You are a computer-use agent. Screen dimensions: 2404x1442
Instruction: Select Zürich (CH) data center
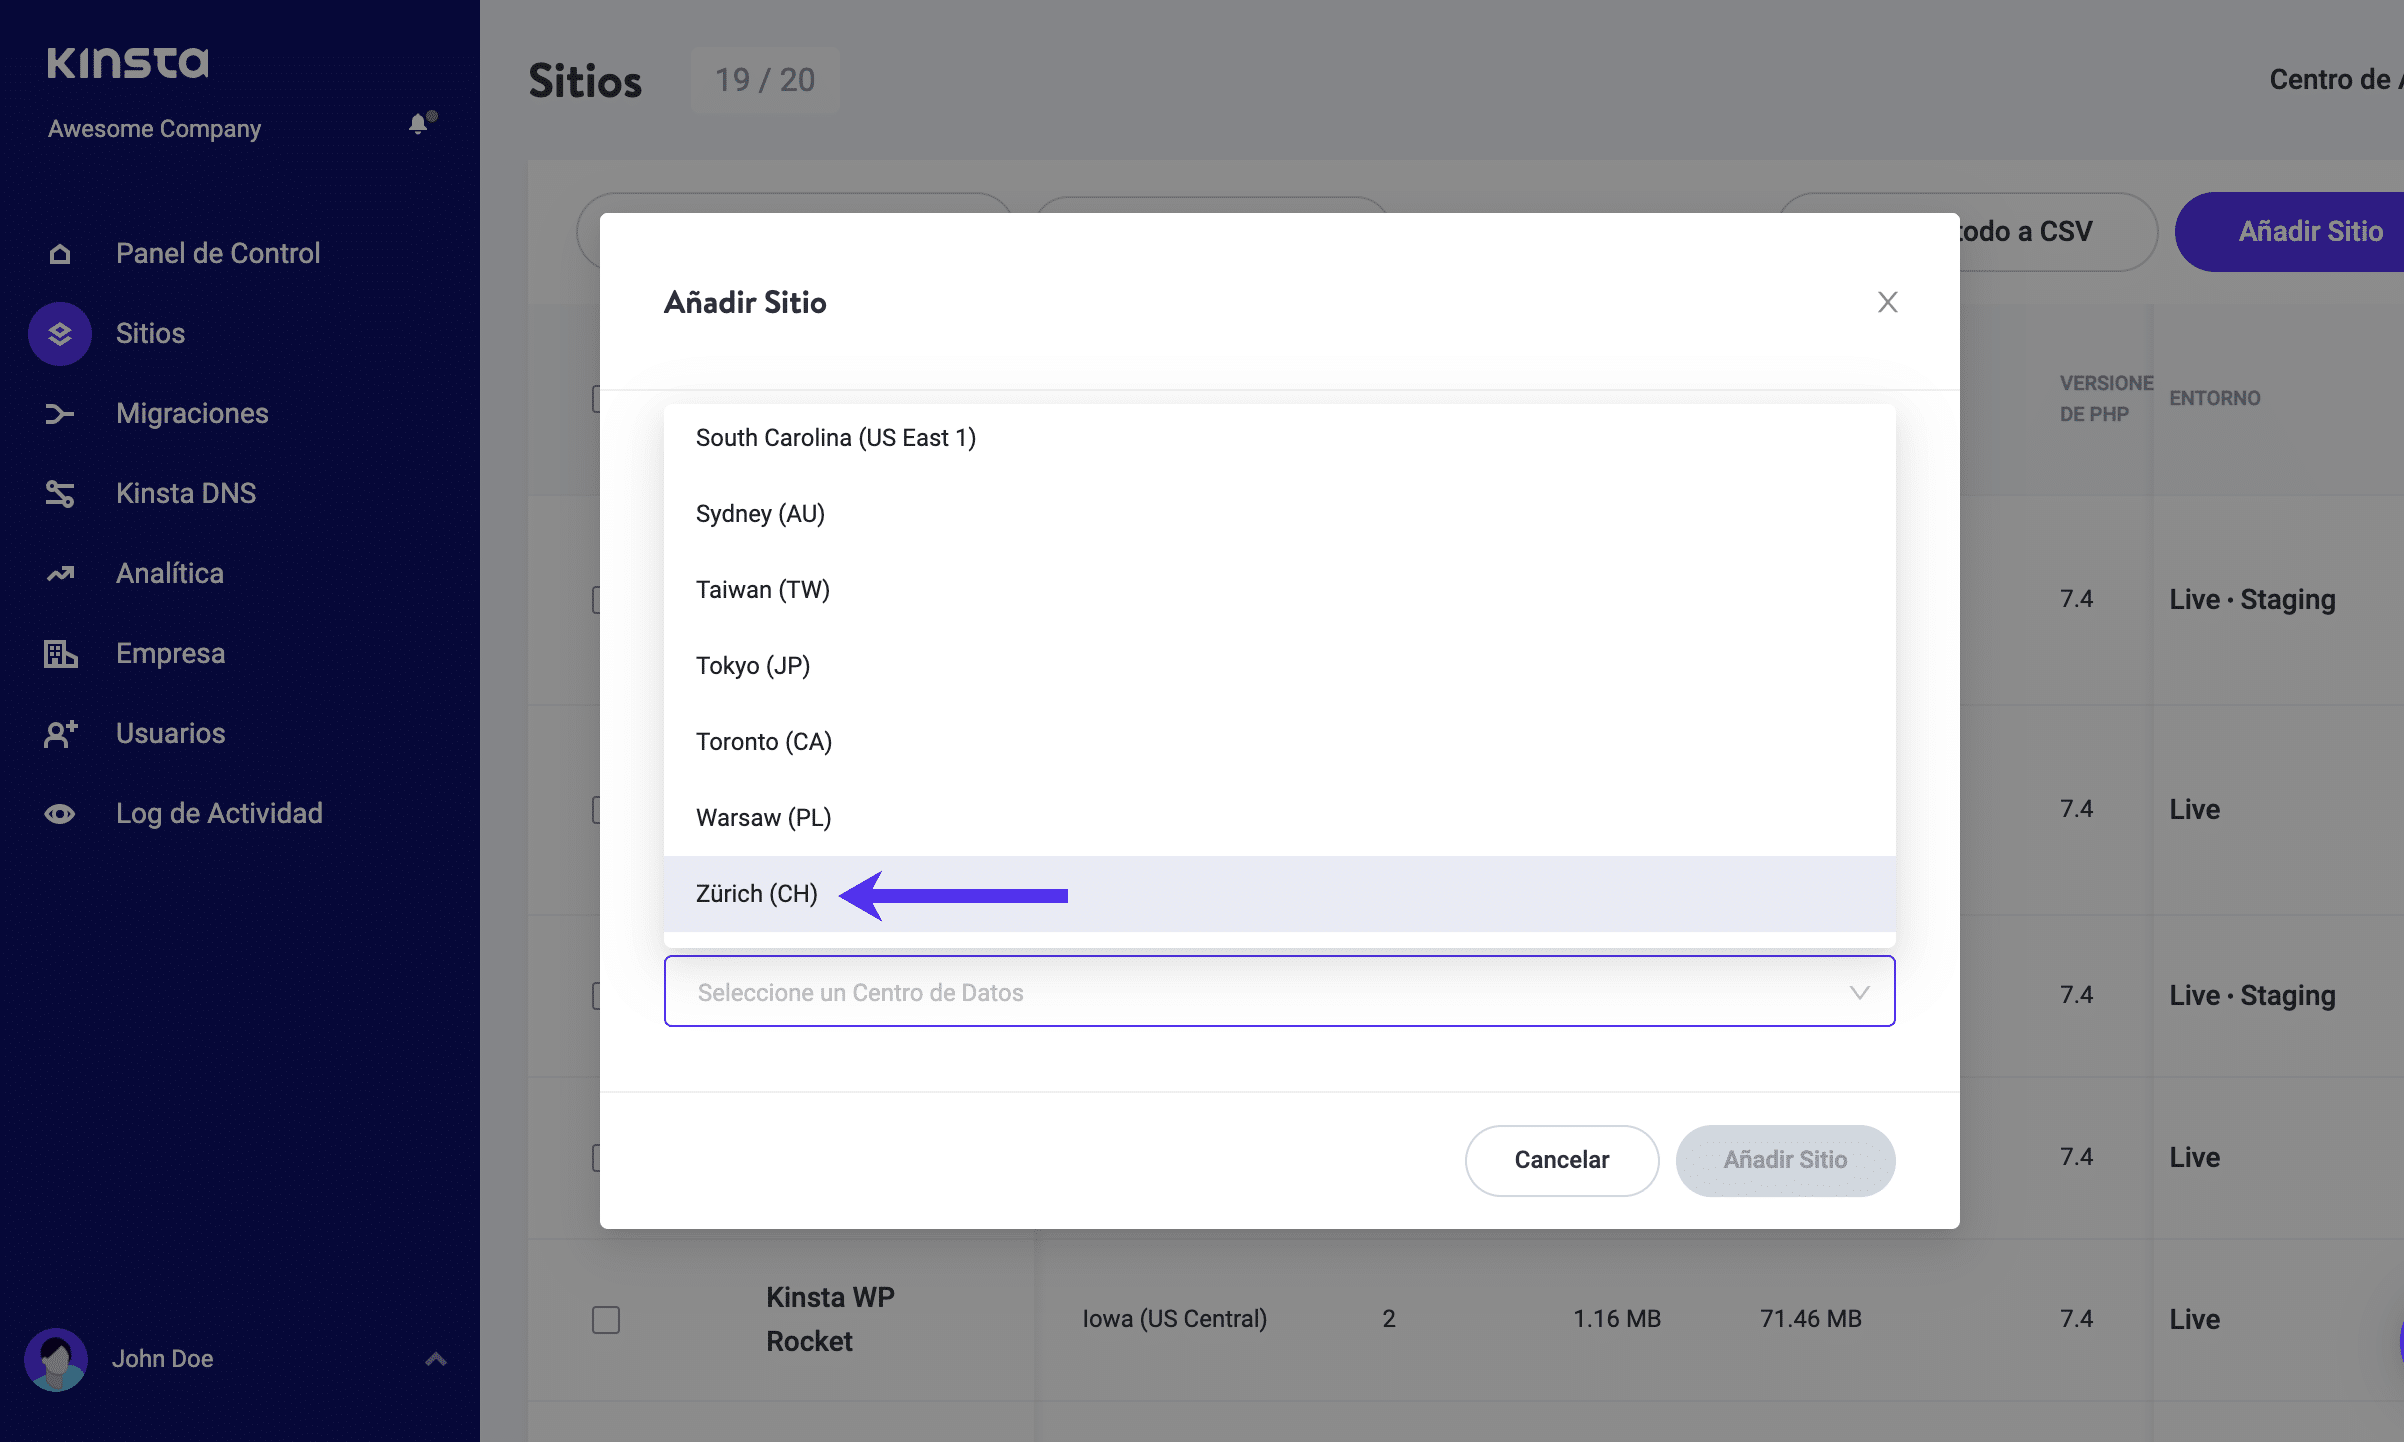[757, 894]
